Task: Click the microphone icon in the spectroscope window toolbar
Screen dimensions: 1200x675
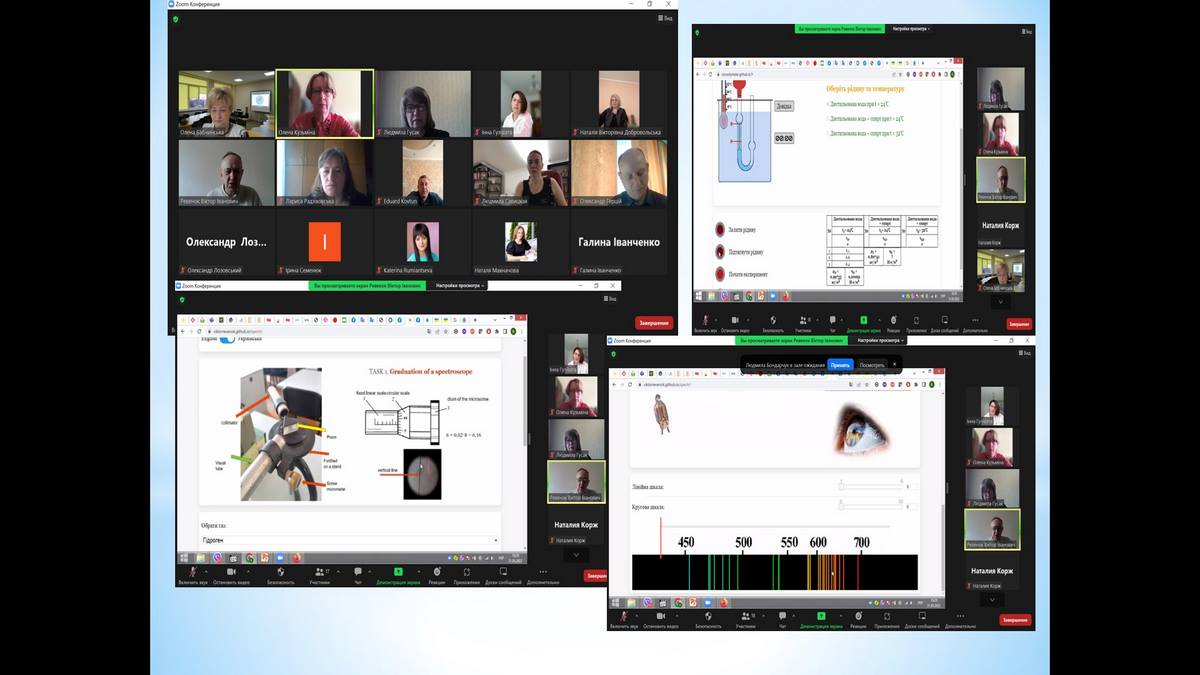Action: tap(190, 572)
